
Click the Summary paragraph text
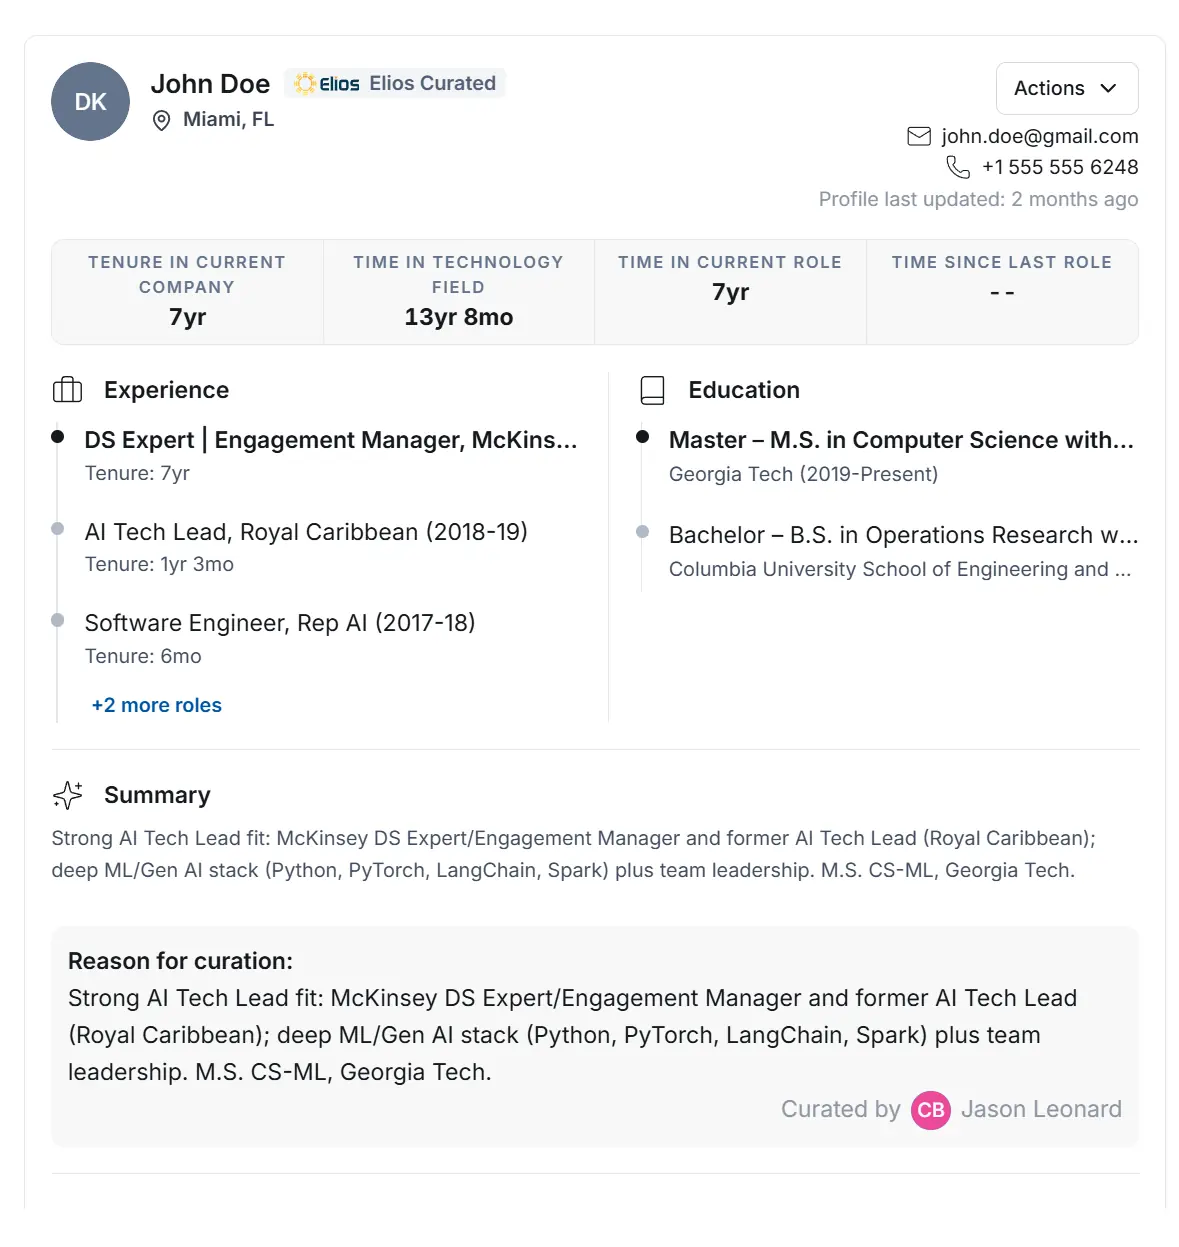point(574,854)
